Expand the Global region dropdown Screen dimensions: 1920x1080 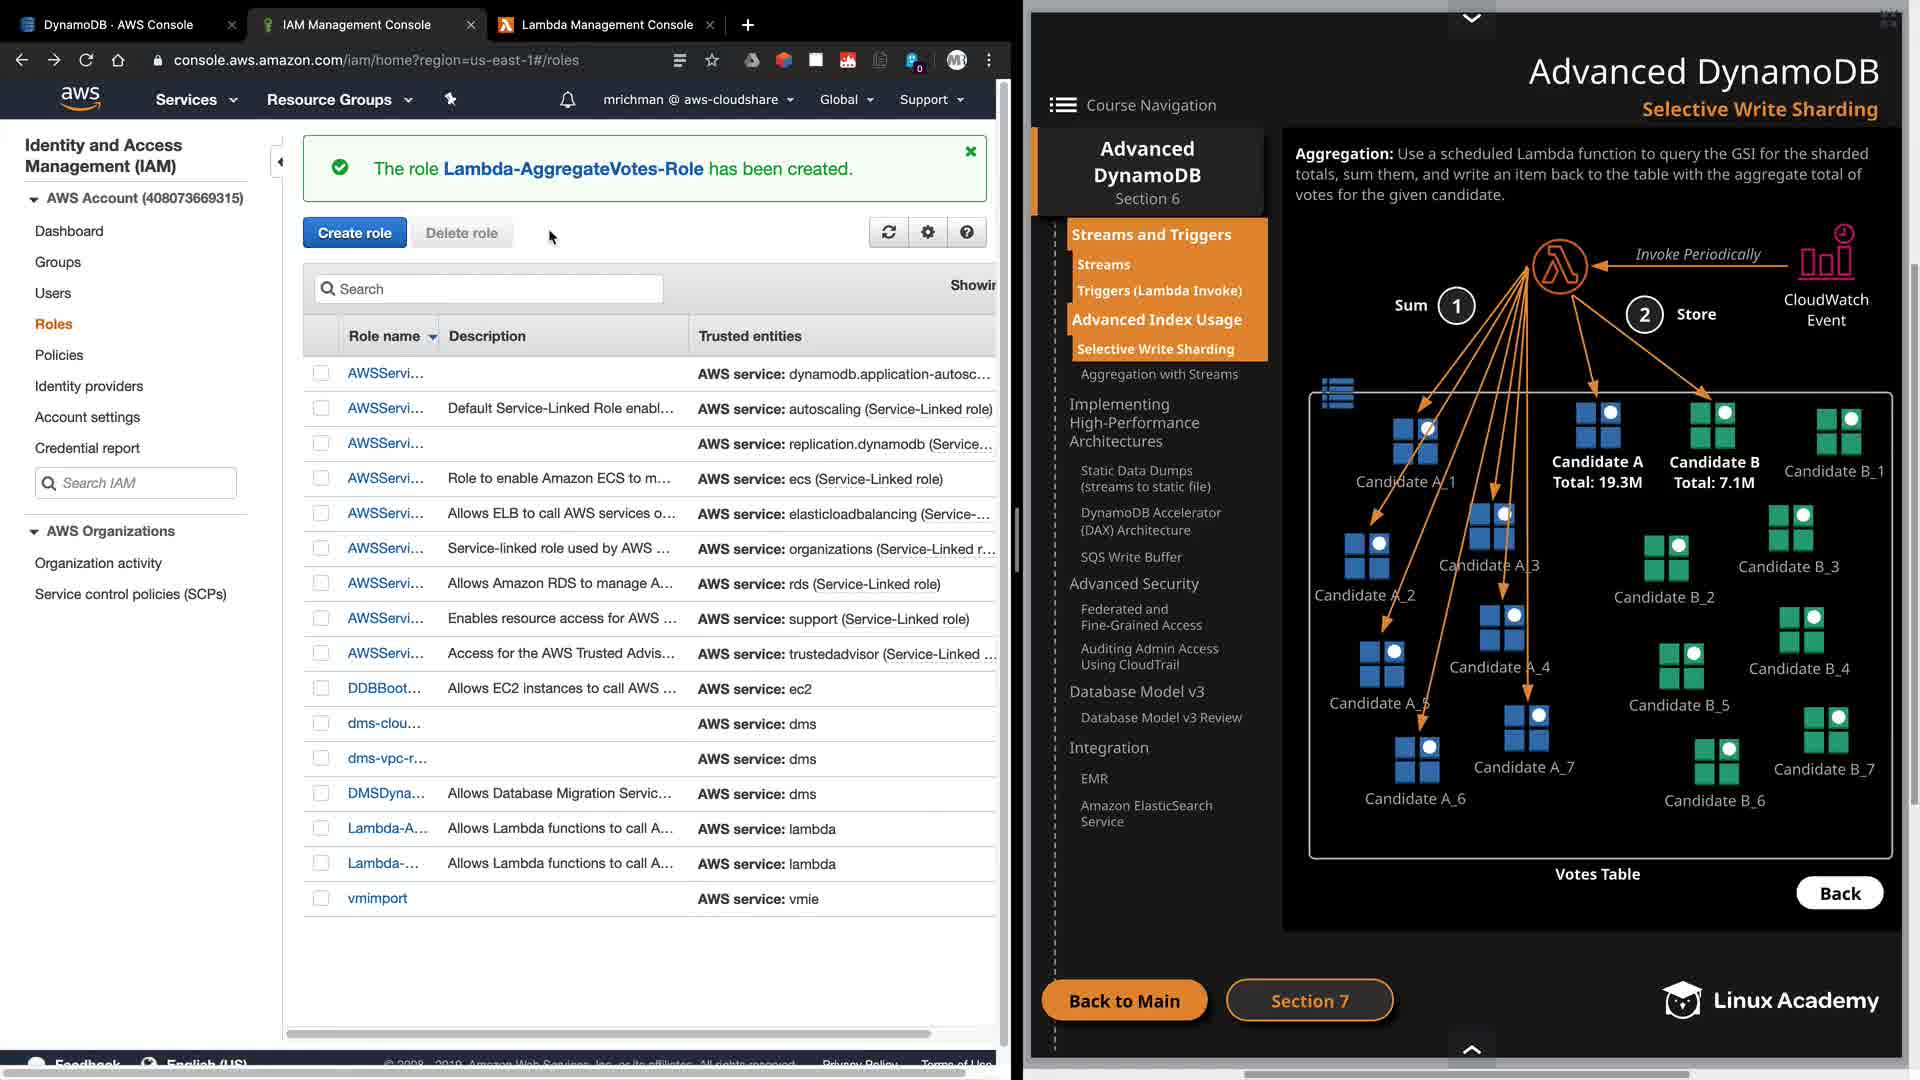846,100
